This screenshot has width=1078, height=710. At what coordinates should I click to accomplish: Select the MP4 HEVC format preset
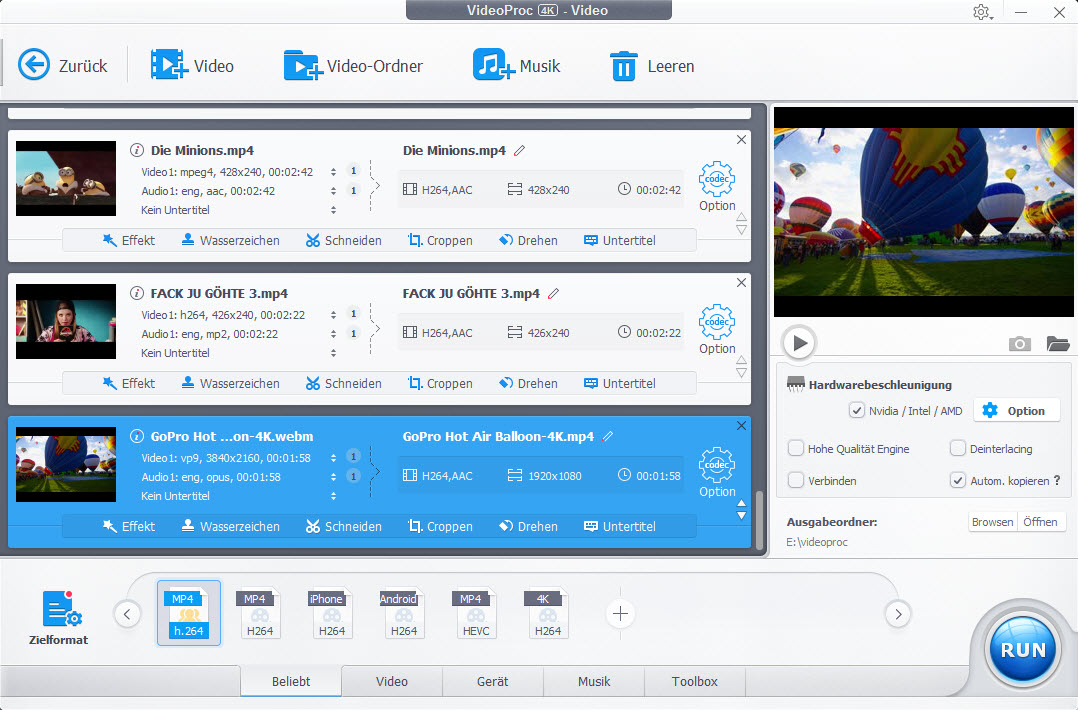[x=476, y=613]
